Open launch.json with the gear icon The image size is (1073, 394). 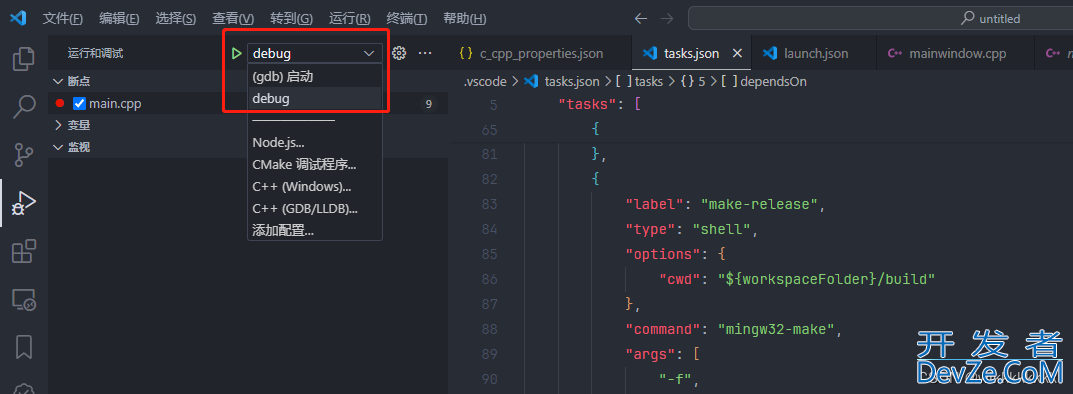pyautogui.click(x=399, y=53)
